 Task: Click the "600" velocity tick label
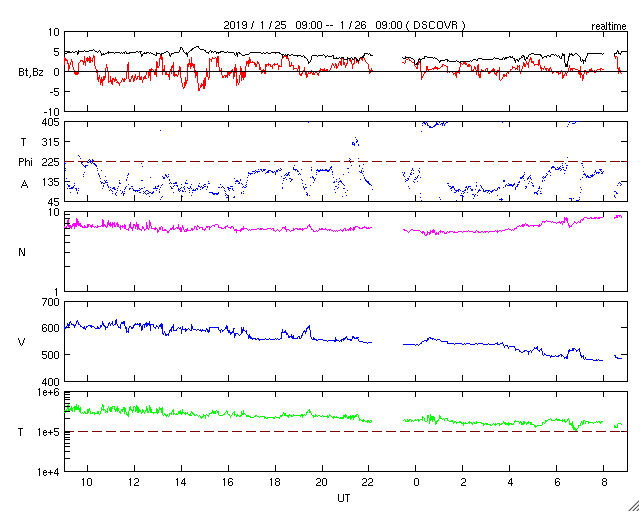(x=52, y=328)
